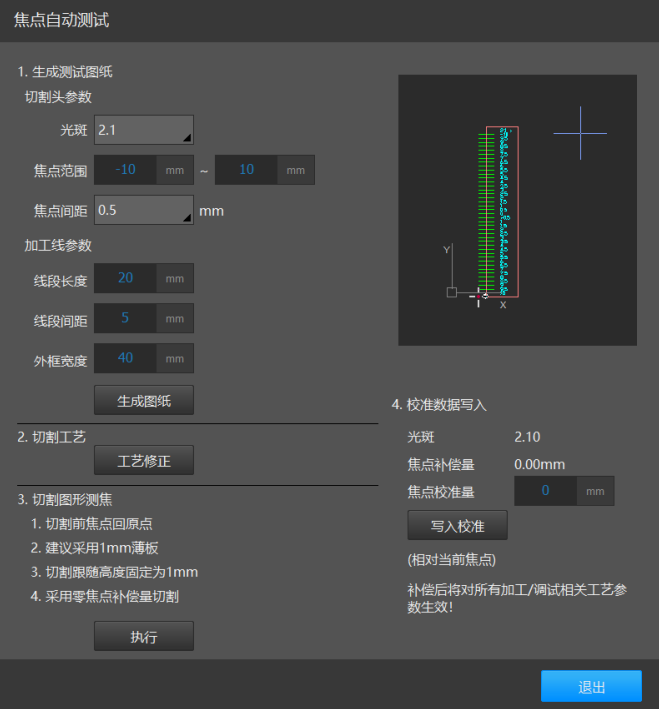
Task: Click the Y axis label in preview
Action: pyautogui.click(x=446, y=250)
